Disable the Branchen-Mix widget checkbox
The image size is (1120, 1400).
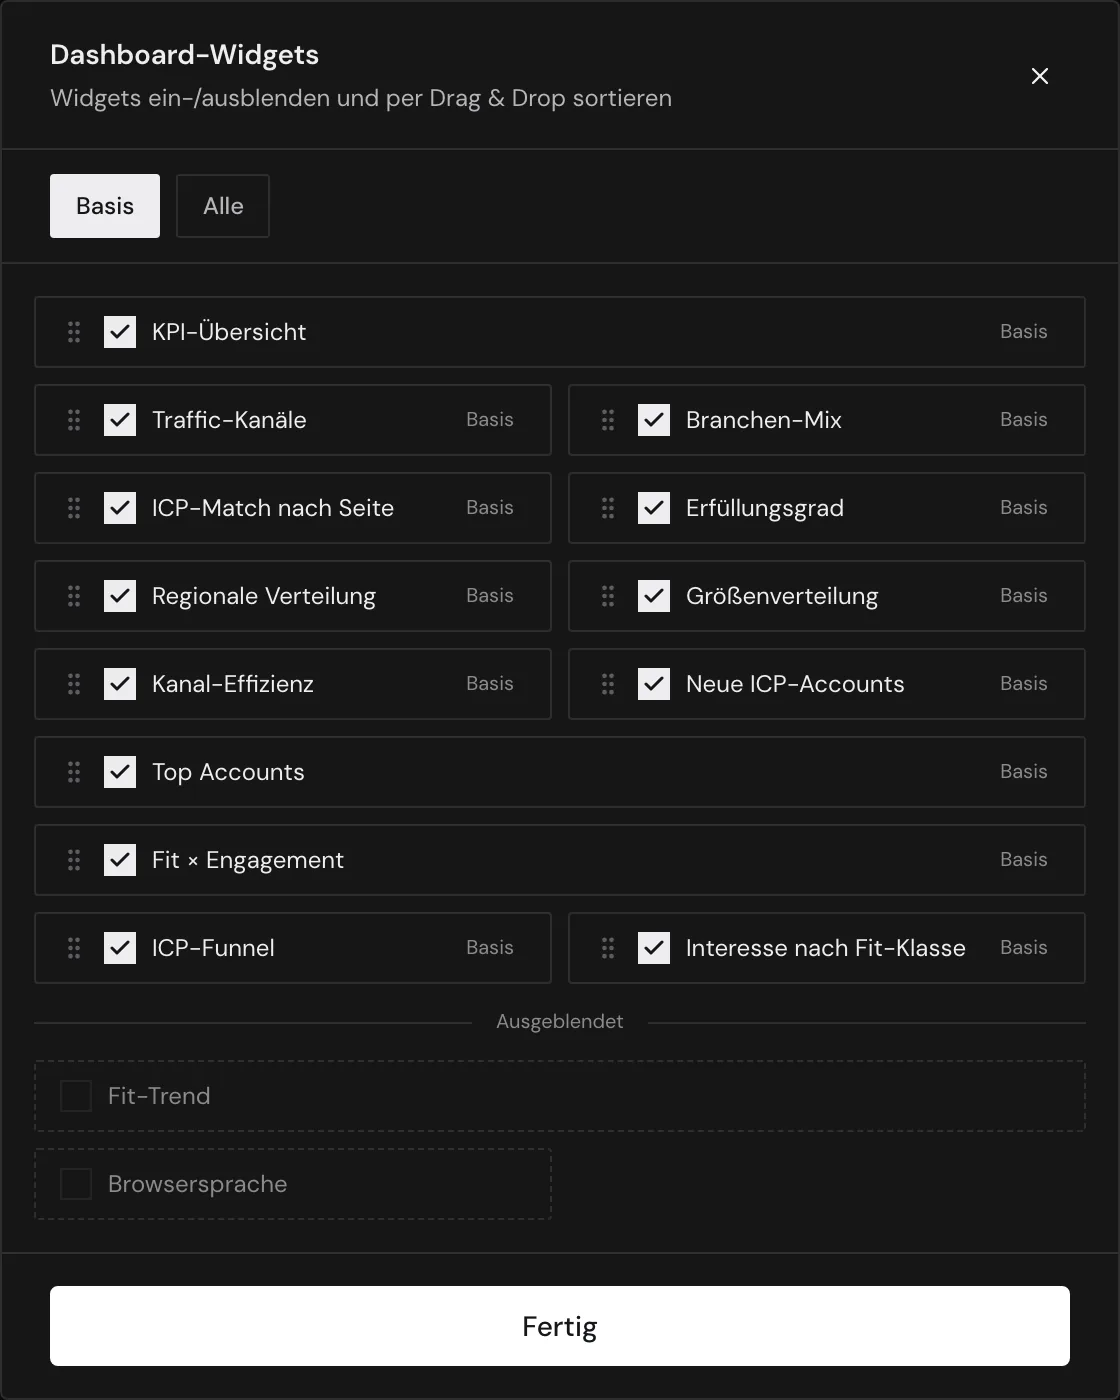[654, 420]
